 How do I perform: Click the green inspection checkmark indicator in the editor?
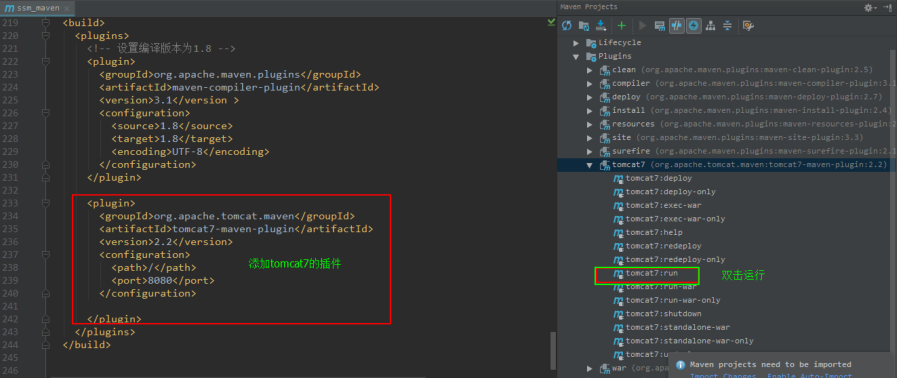pyautogui.click(x=551, y=22)
